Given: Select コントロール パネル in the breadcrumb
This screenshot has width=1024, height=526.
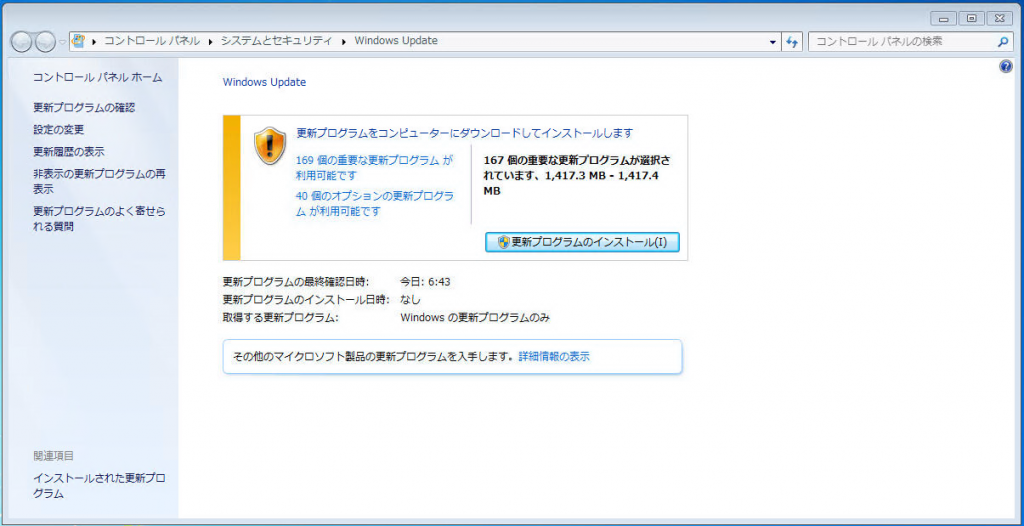Looking at the screenshot, I should point(152,41).
